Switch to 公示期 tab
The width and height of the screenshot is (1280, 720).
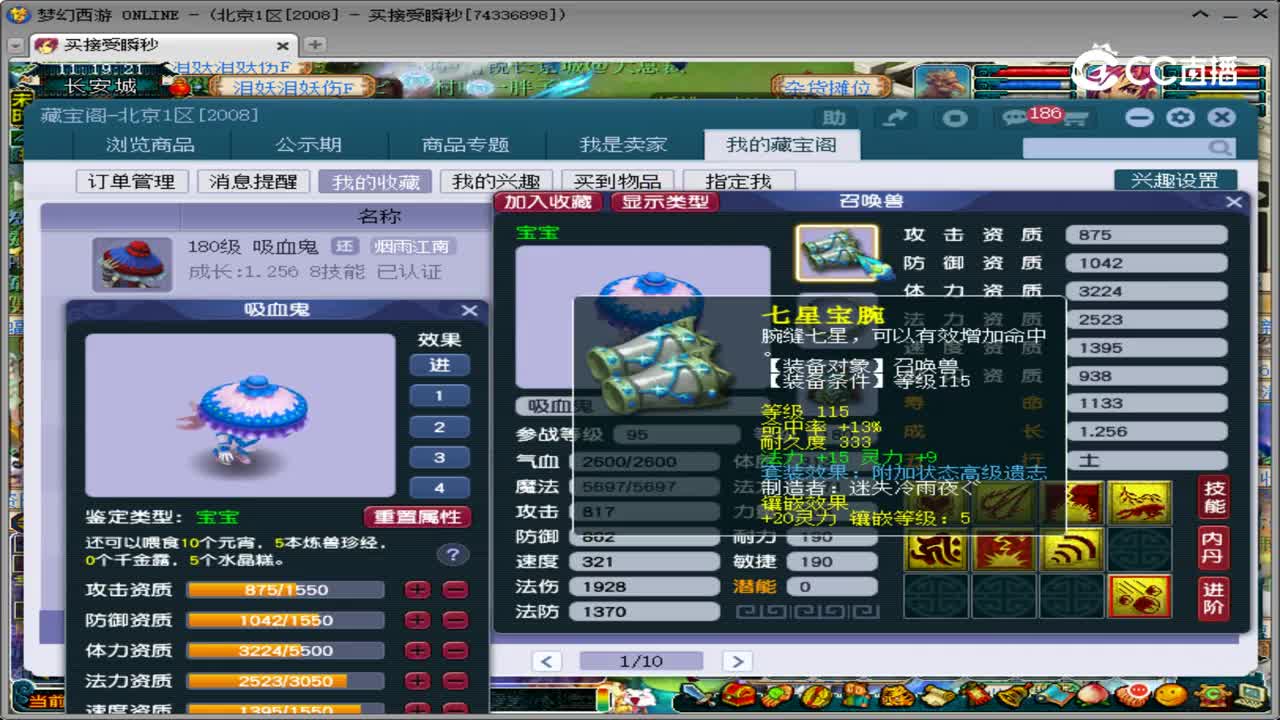tap(308, 145)
